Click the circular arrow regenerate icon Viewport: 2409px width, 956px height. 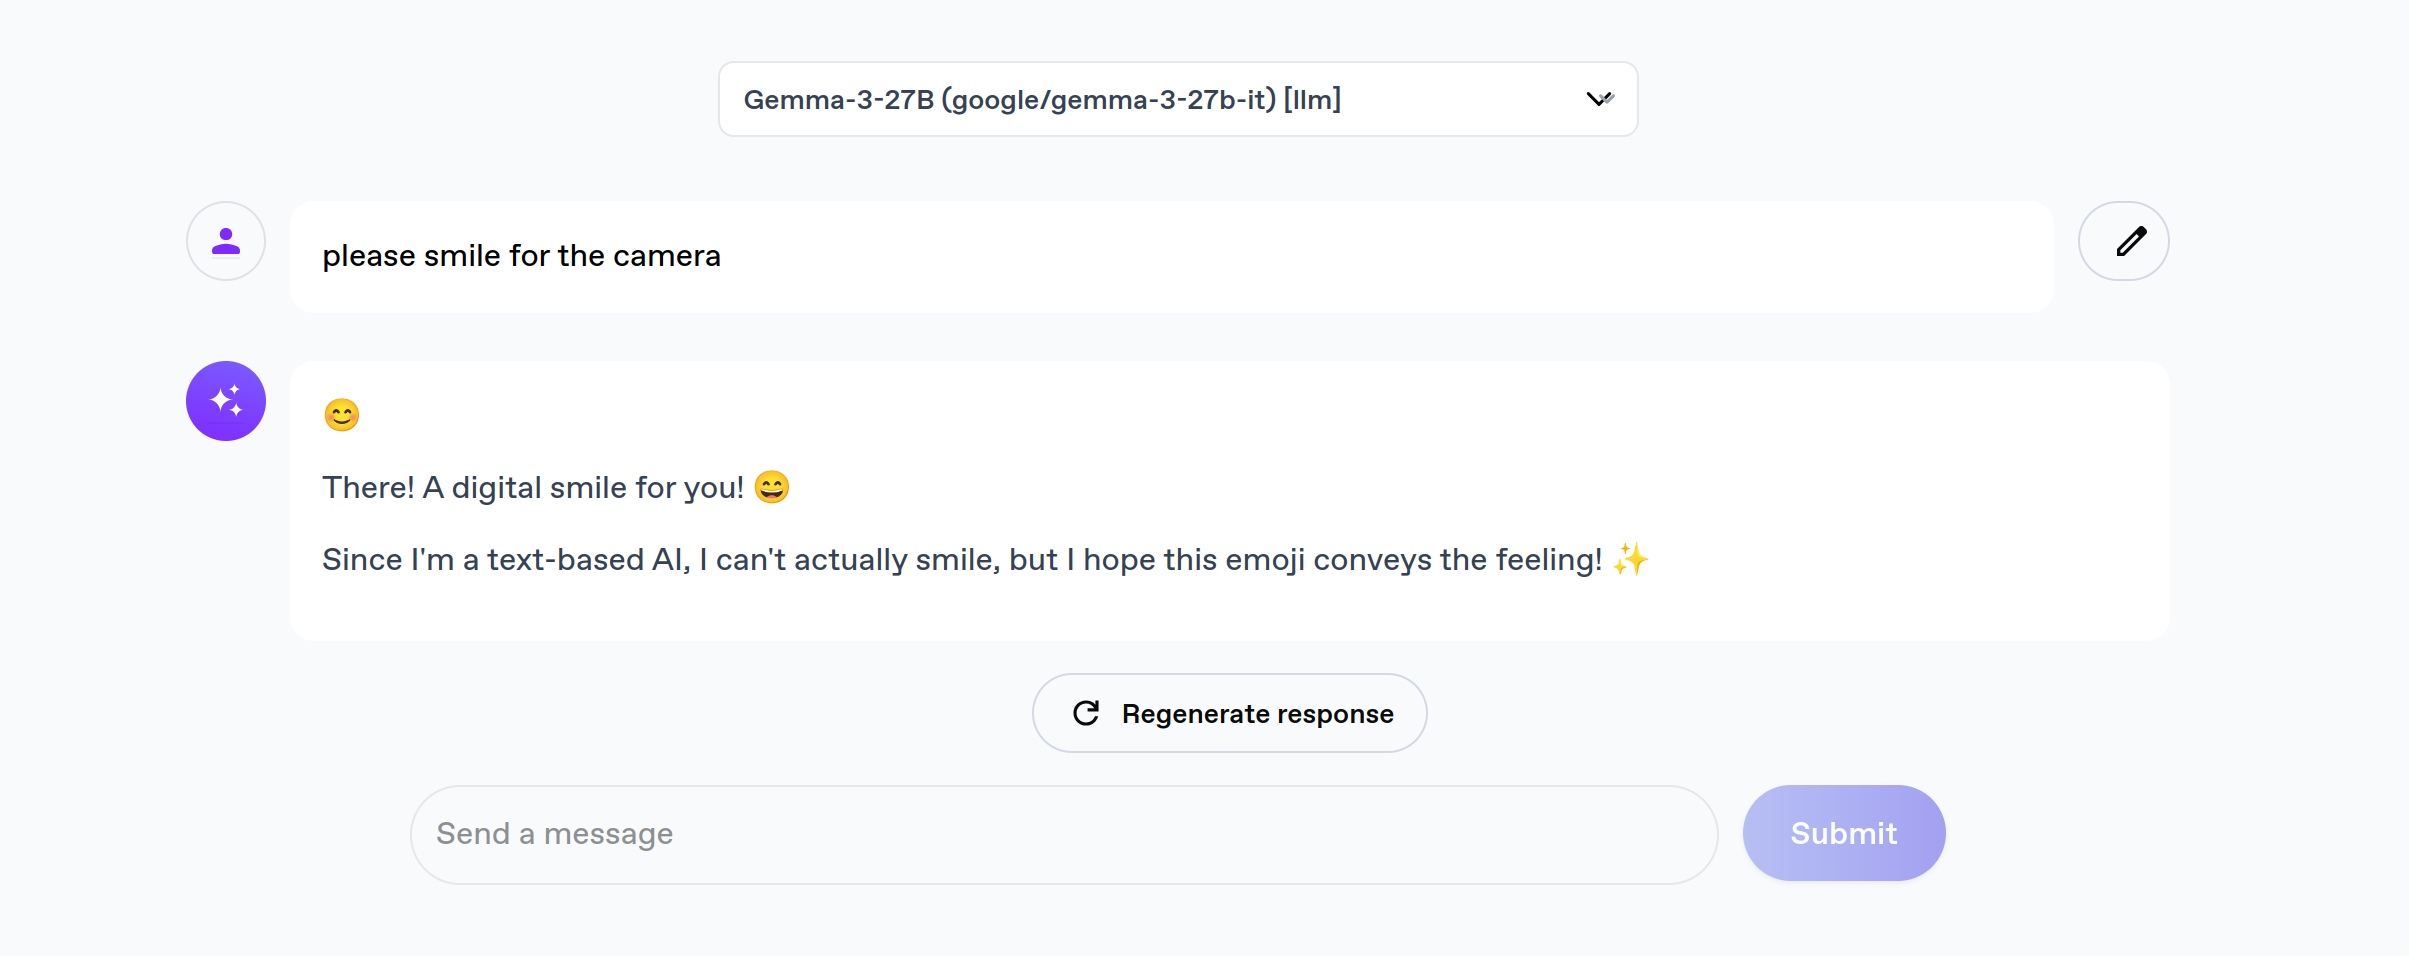[x=1086, y=713]
